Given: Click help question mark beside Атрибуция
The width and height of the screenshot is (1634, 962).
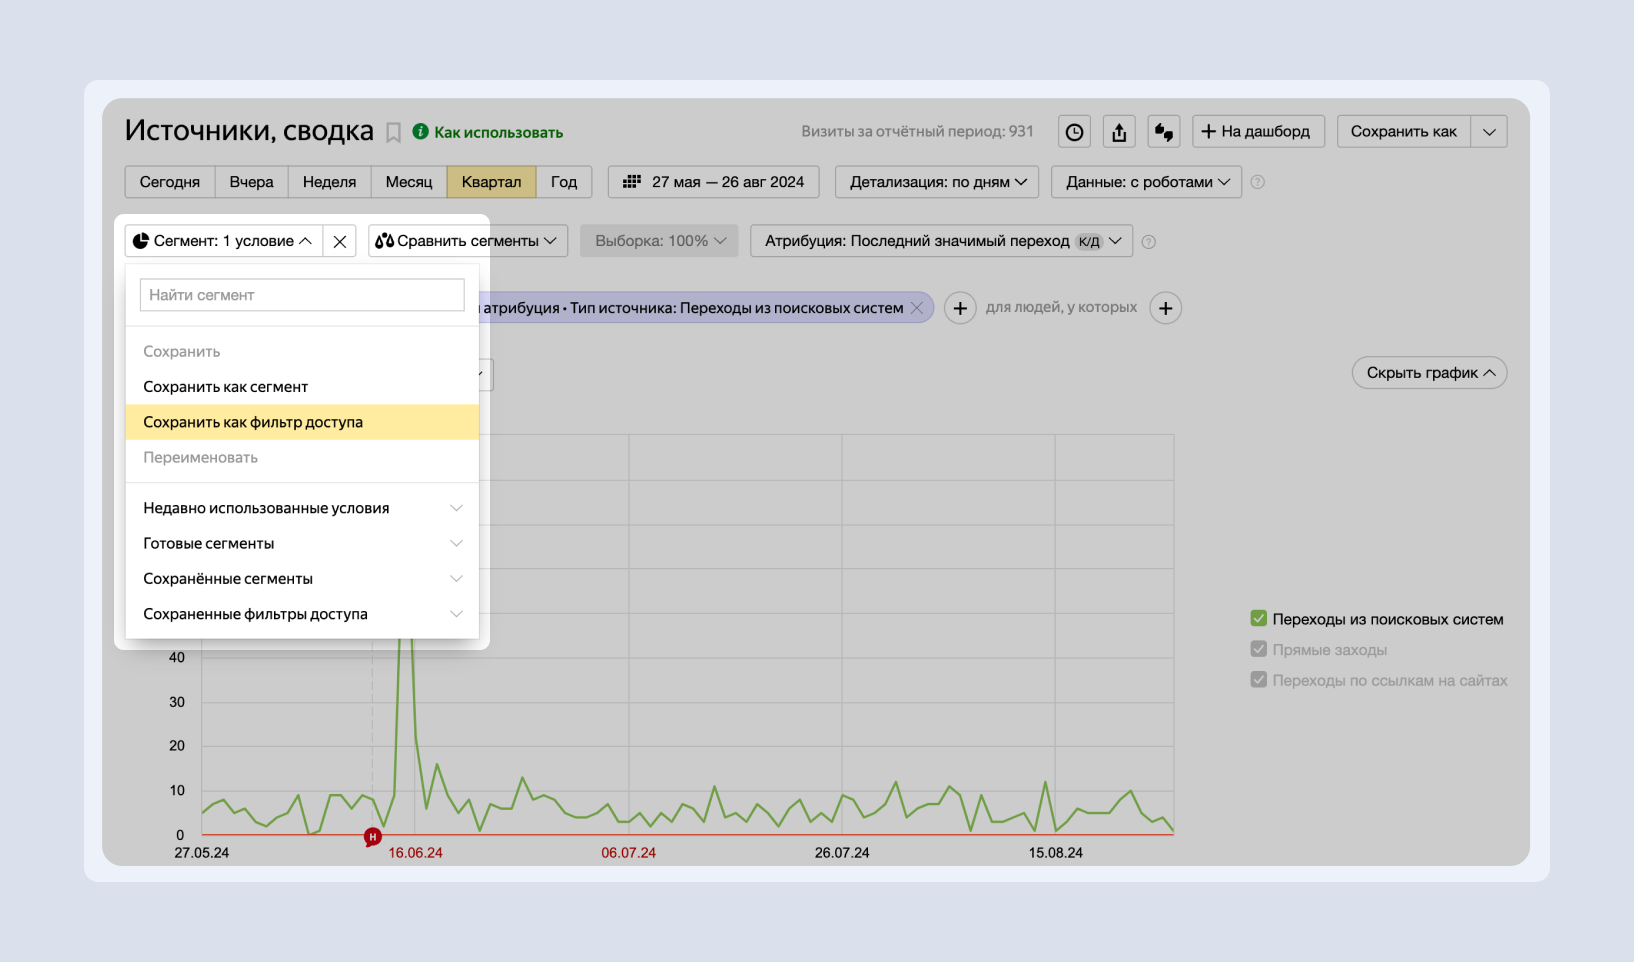Looking at the screenshot, I should [1149, 241].
